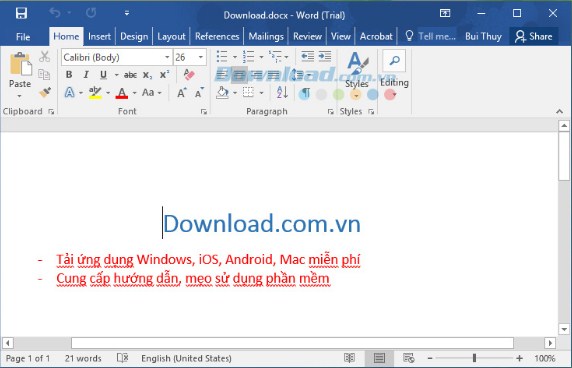Open the References tab
Image resolution: width=572 pixels, height=368 pixels.
click(217, 36)
